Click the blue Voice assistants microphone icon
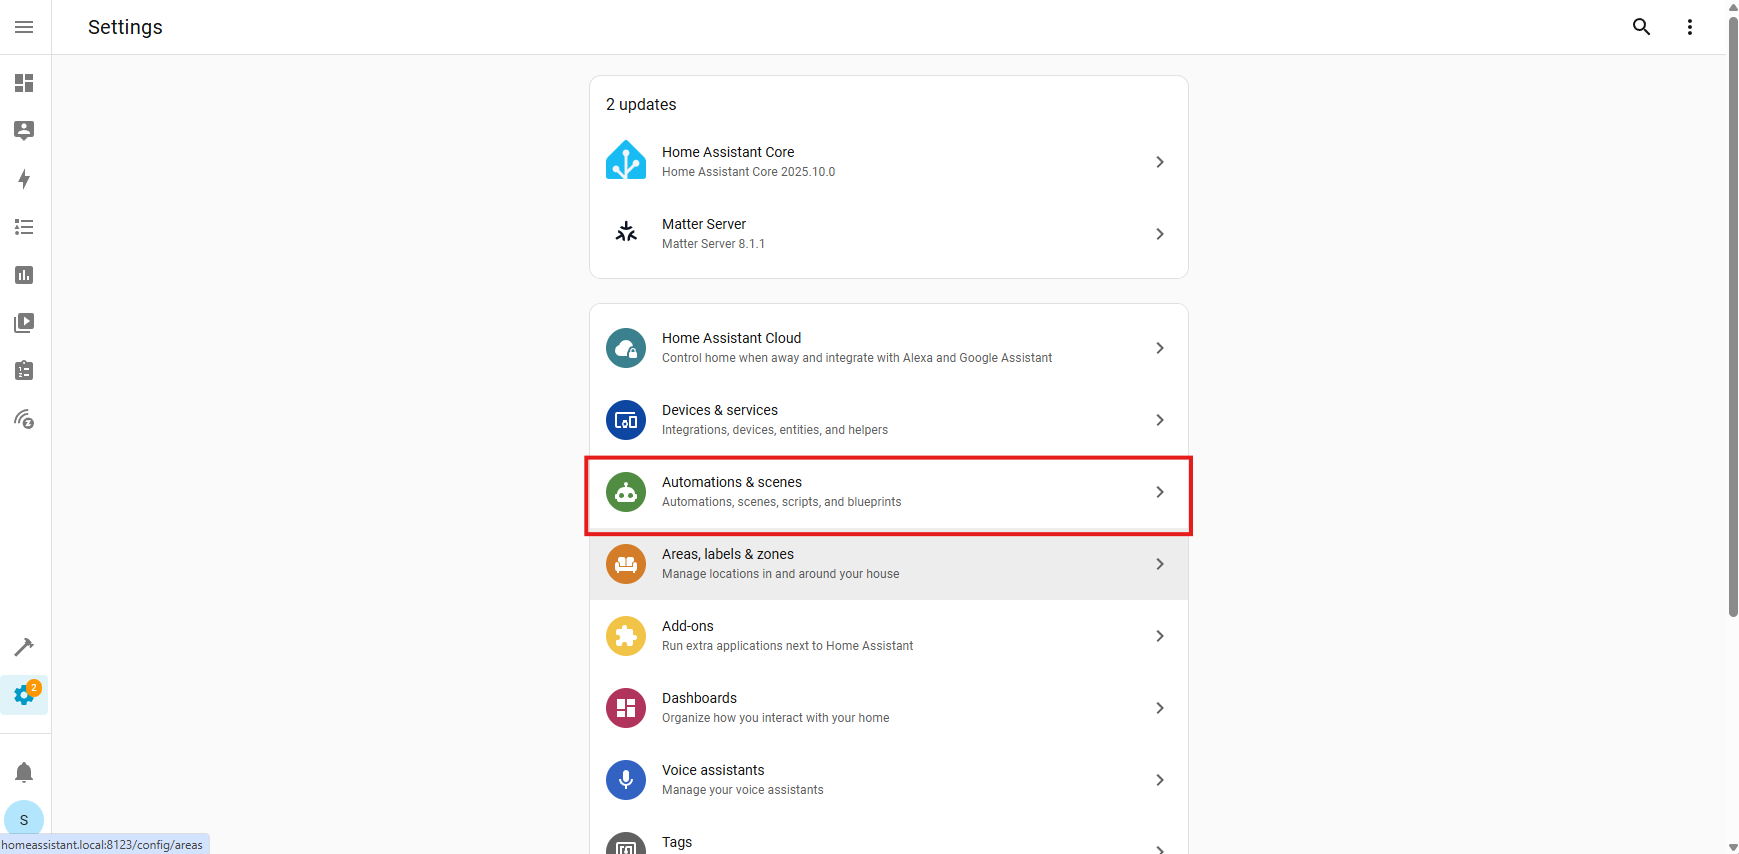 pyautogui.click(x=626, y=780)
